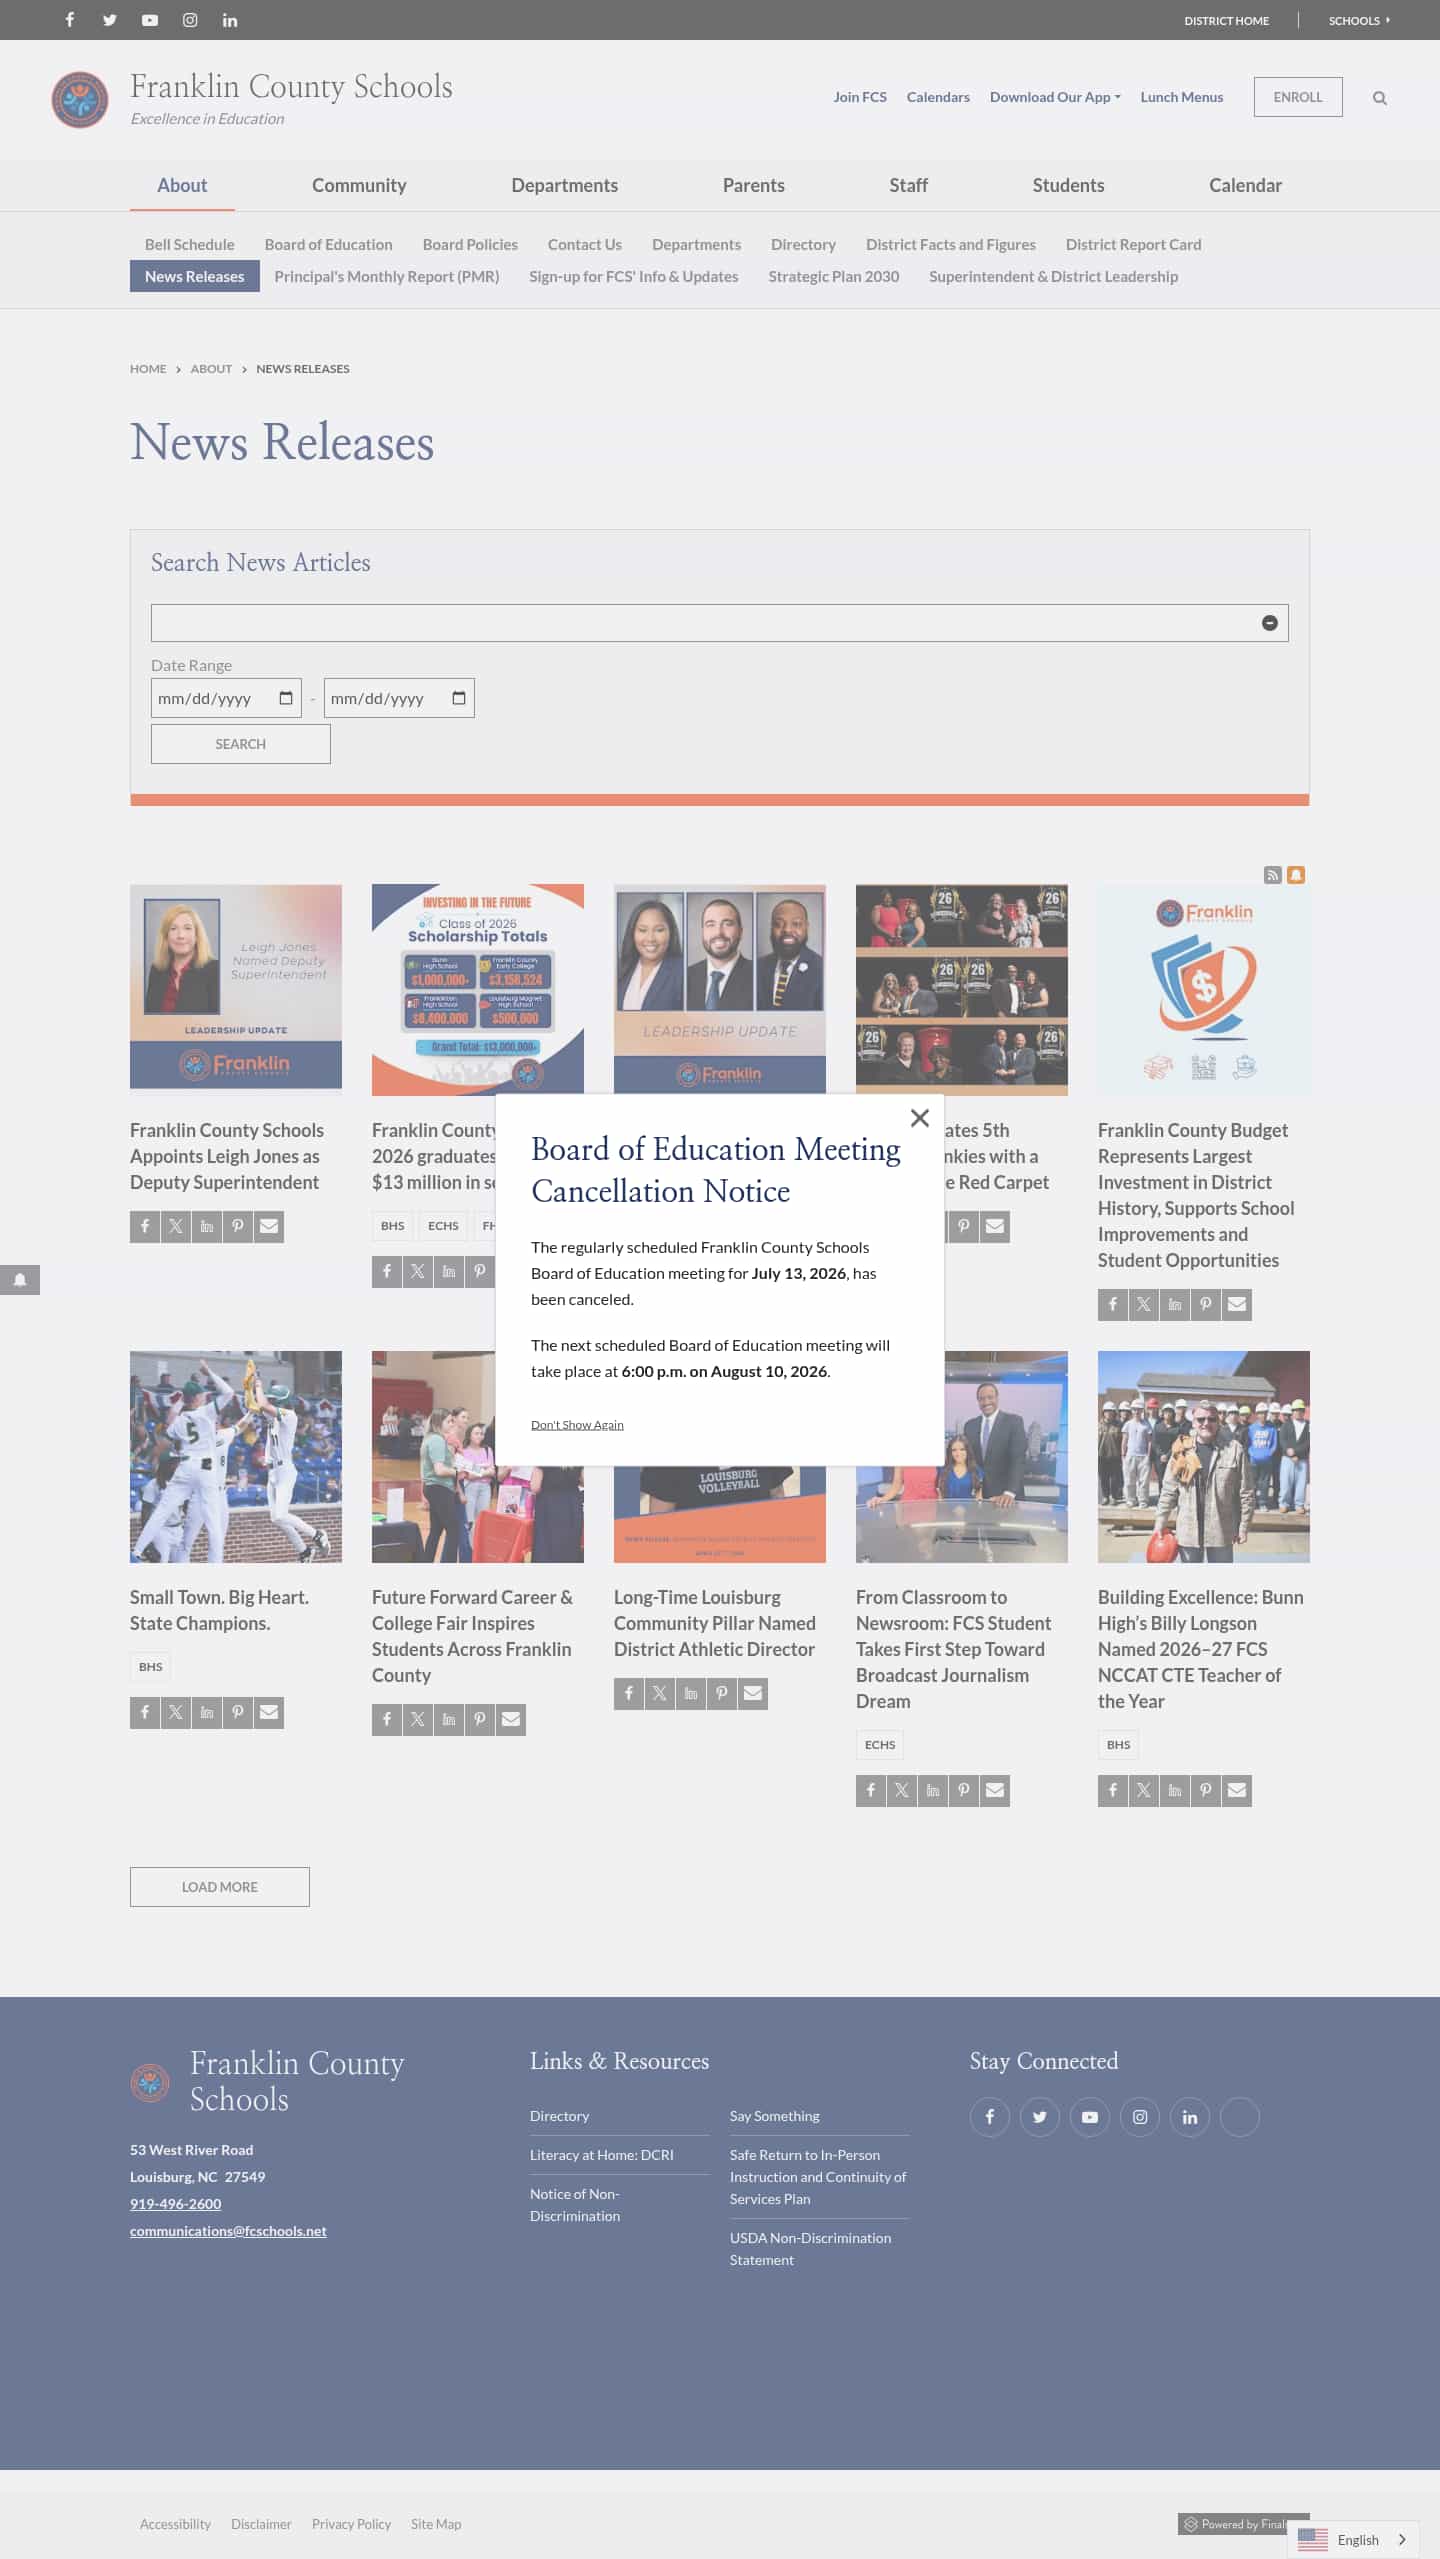
Task: Click orange alert subscribe icon above news grid
Action: point(1296,875)
